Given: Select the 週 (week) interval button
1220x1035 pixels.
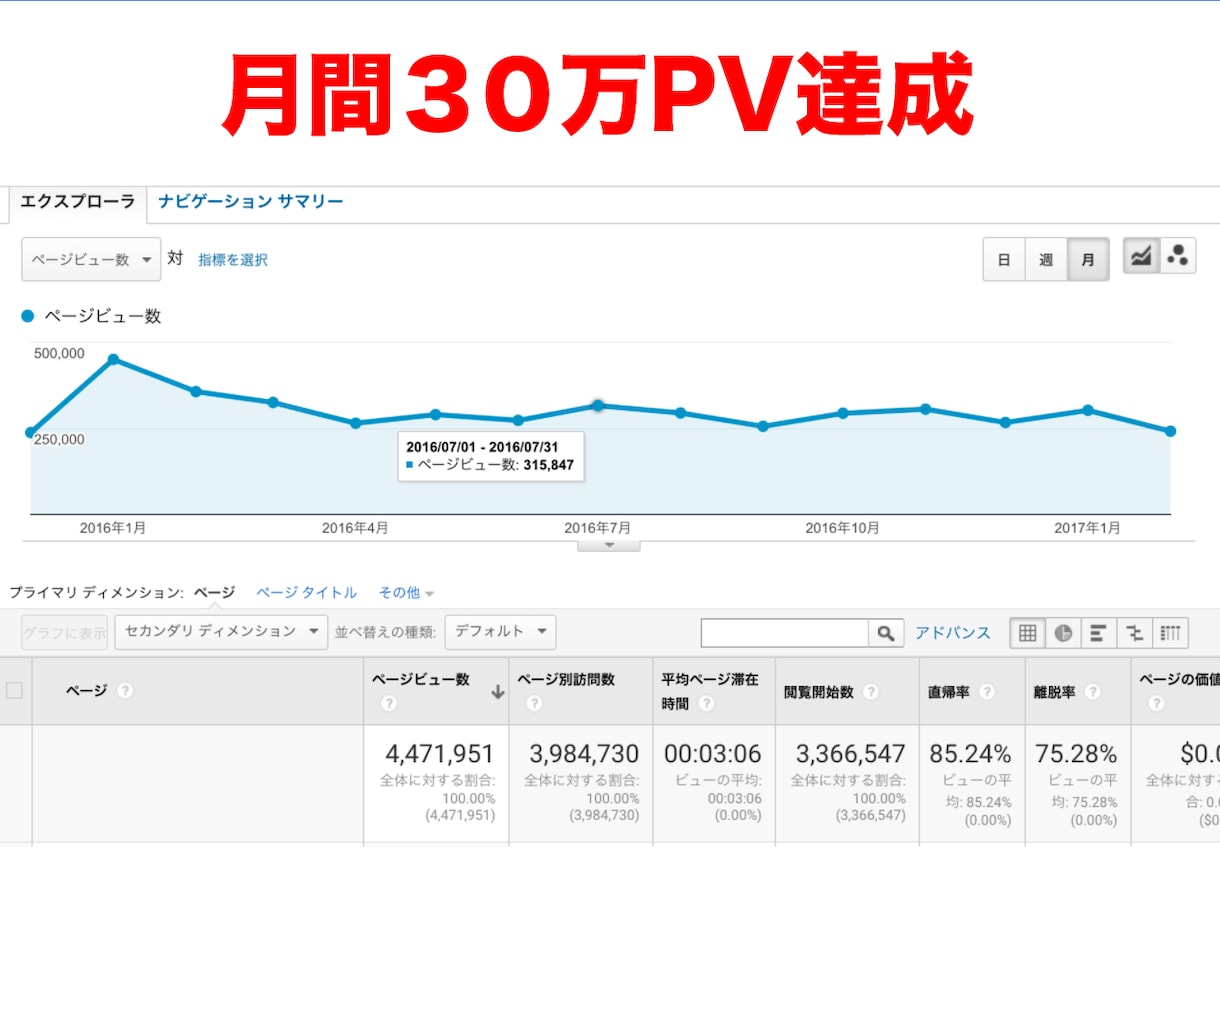Looking at the screenshot, I should (x=1046, y=260).
